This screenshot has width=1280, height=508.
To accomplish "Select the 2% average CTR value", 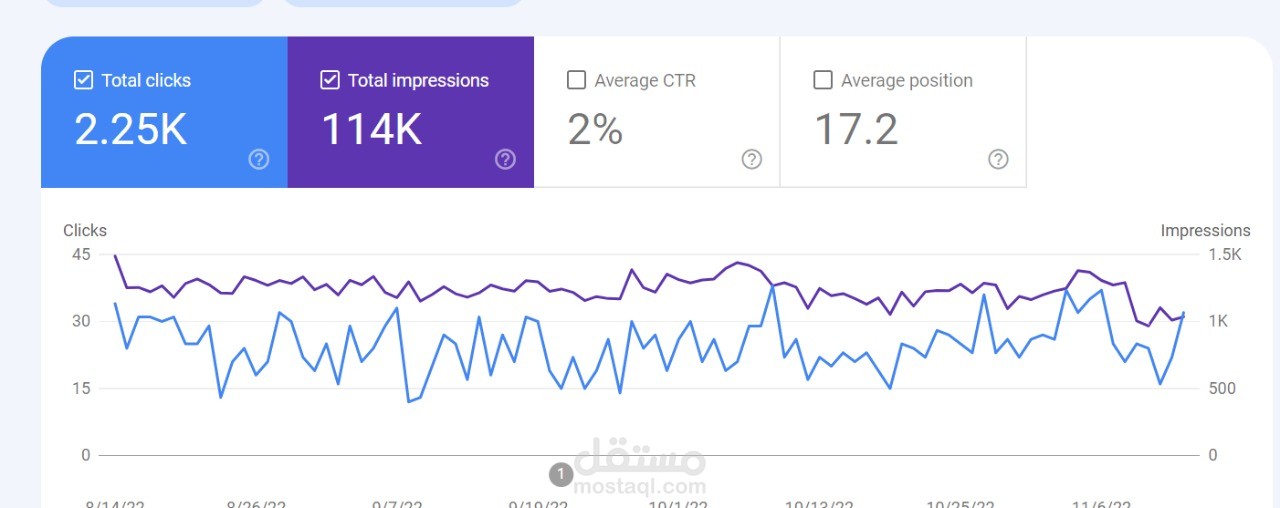I will [x=595, y=130].
